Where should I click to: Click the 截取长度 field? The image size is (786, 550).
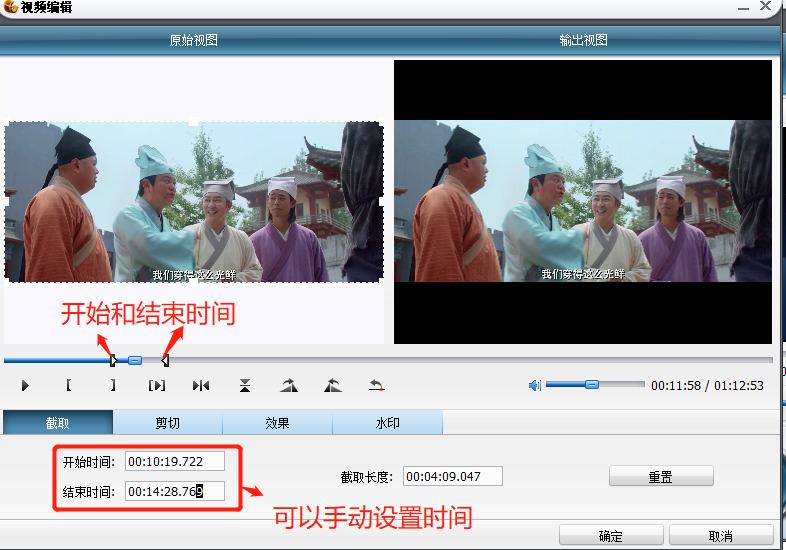pos(453,476)
